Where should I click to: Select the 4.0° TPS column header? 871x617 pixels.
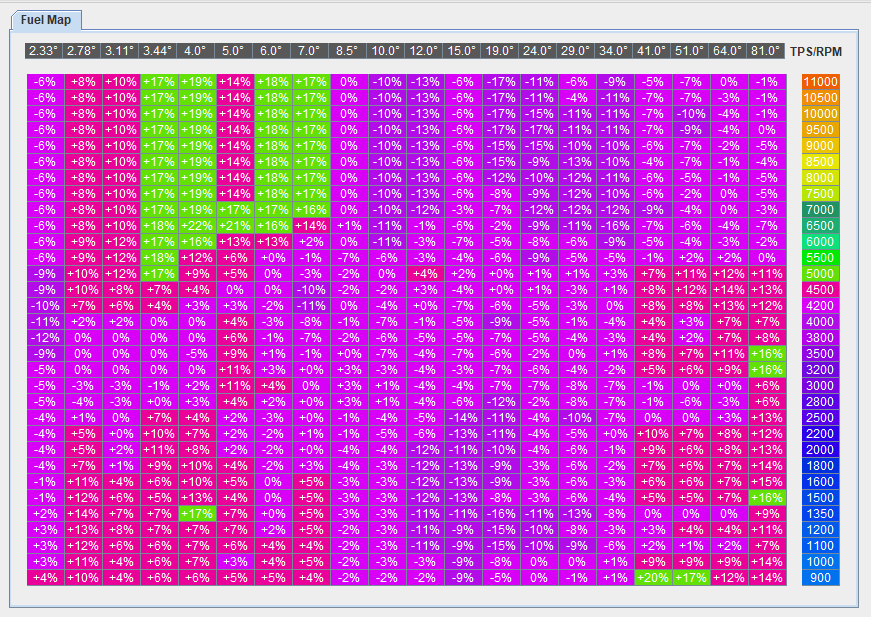point(196,51)
